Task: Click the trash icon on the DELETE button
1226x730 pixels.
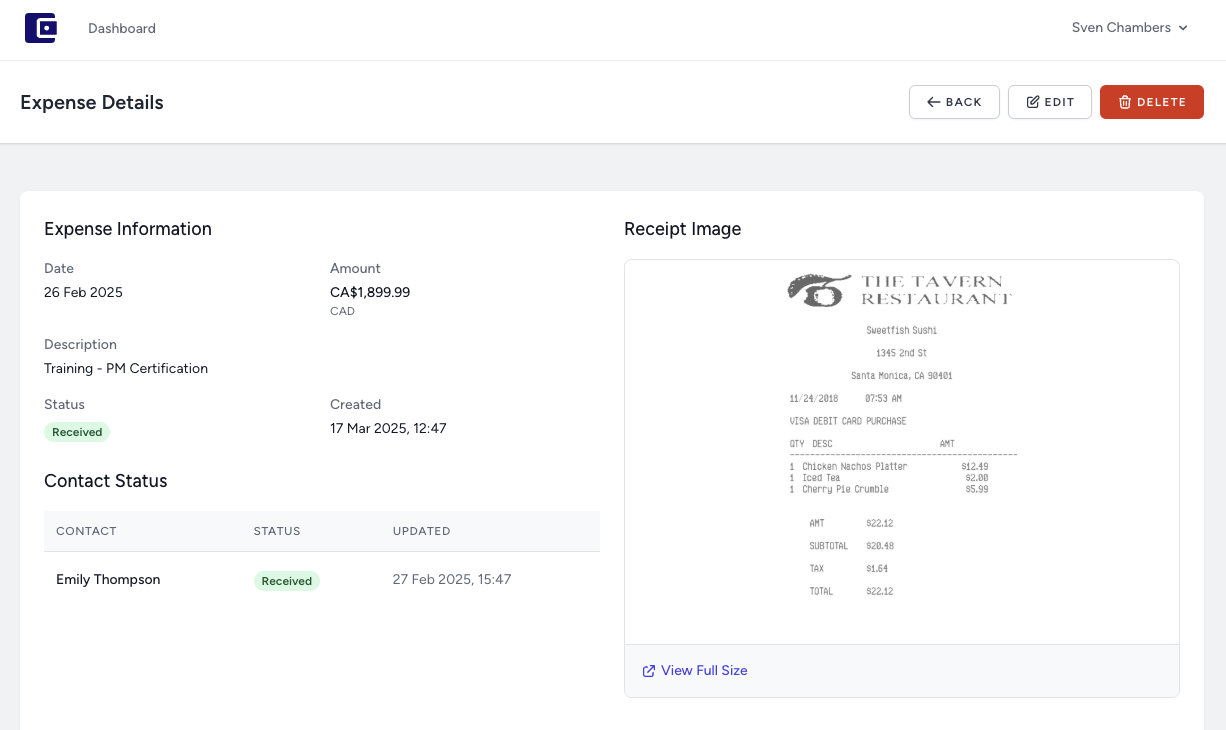Action: point(1124,101)
